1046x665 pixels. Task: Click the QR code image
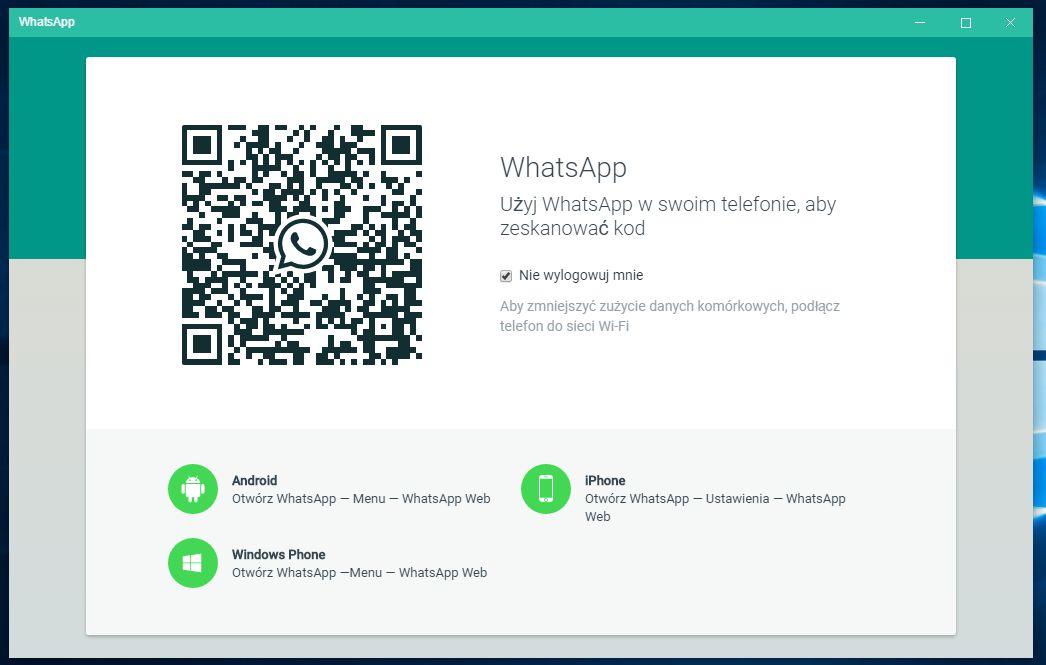pyautogui.click(x=302, y=245)
